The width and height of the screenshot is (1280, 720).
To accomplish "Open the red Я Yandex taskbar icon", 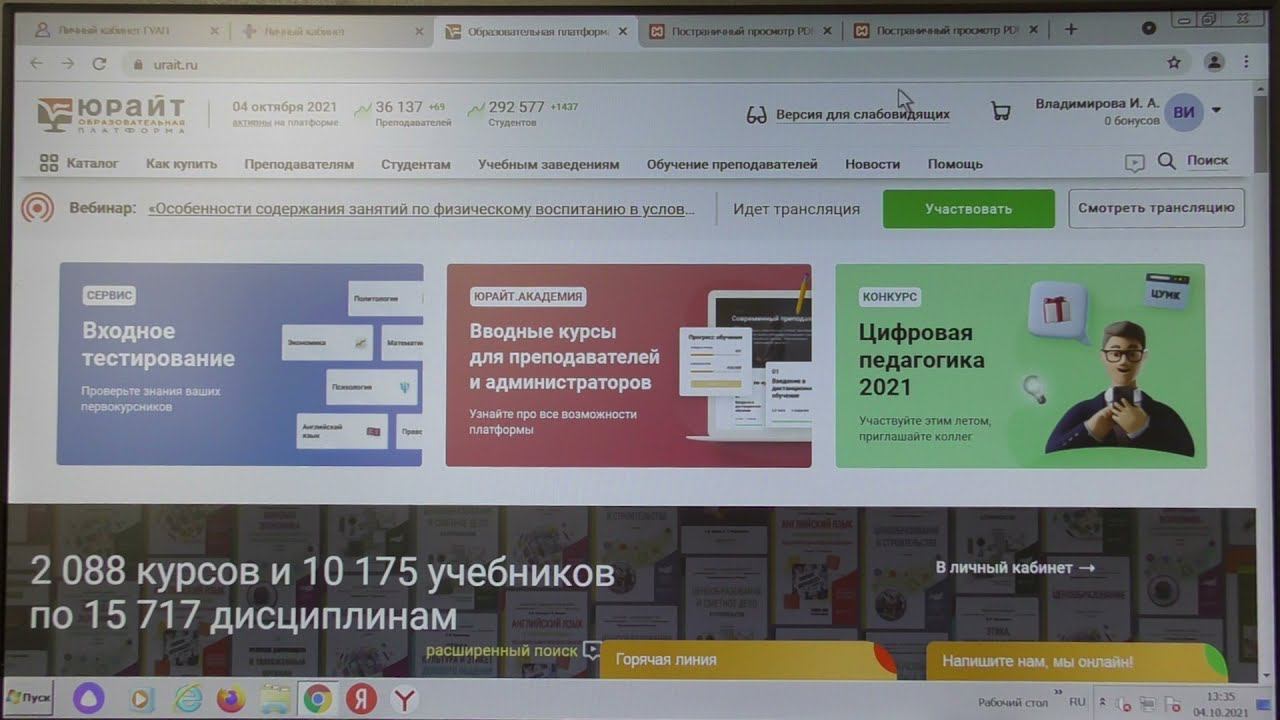I will [x=361, y=699].
